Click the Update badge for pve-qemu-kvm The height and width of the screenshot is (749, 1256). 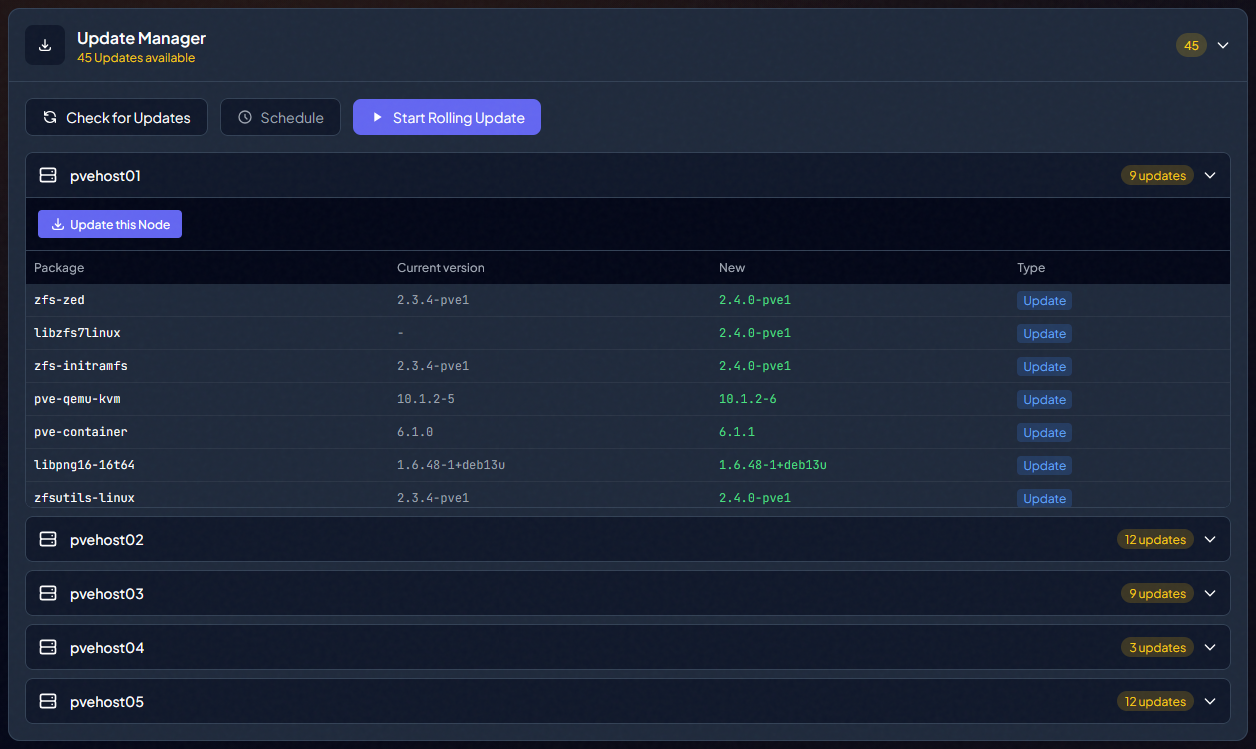(1044, 399)
